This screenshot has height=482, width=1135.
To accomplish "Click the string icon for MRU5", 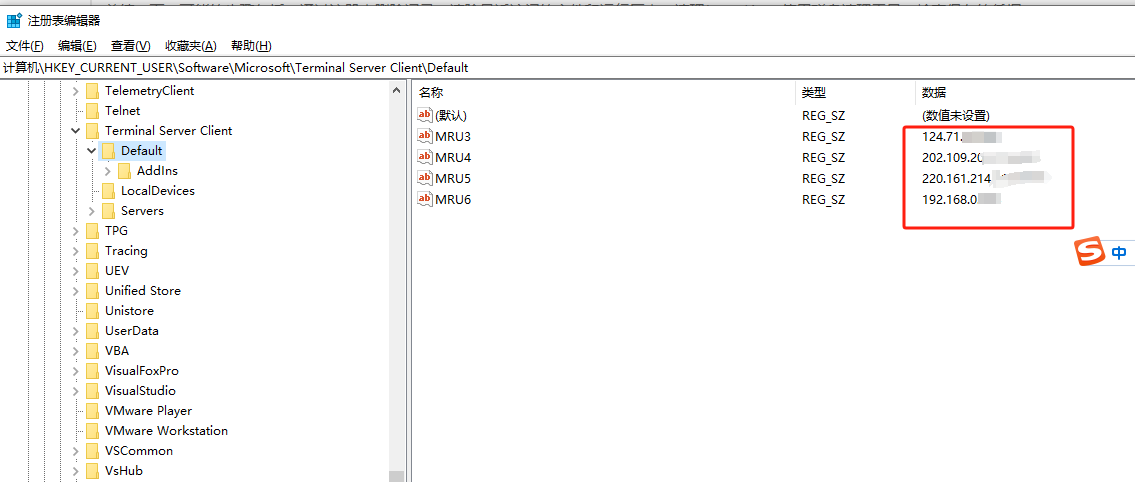I will point(425,178).
